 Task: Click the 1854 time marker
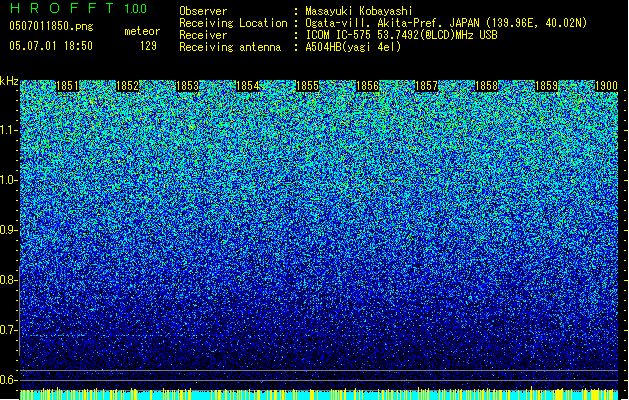pyautogui.click(x=248, y=86)
